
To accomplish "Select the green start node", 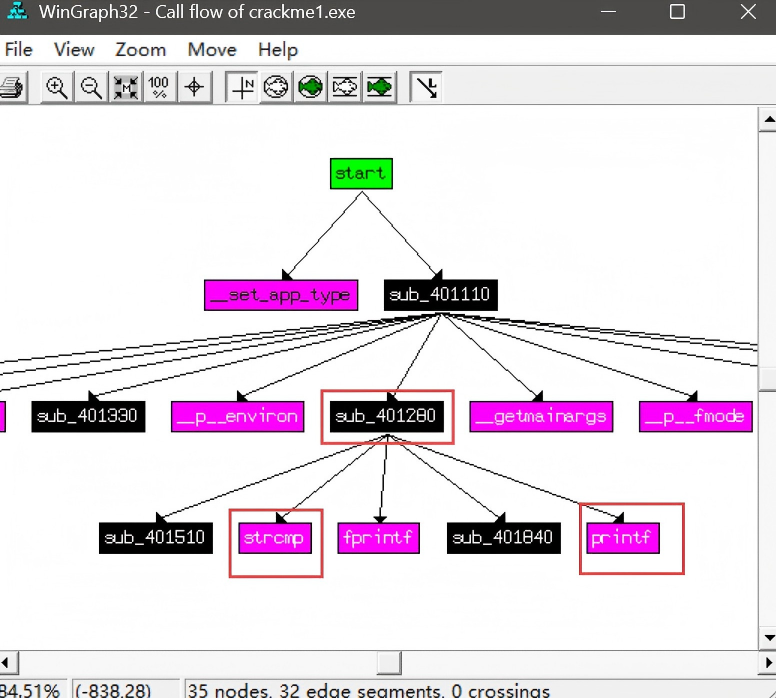I will [361, 174].
